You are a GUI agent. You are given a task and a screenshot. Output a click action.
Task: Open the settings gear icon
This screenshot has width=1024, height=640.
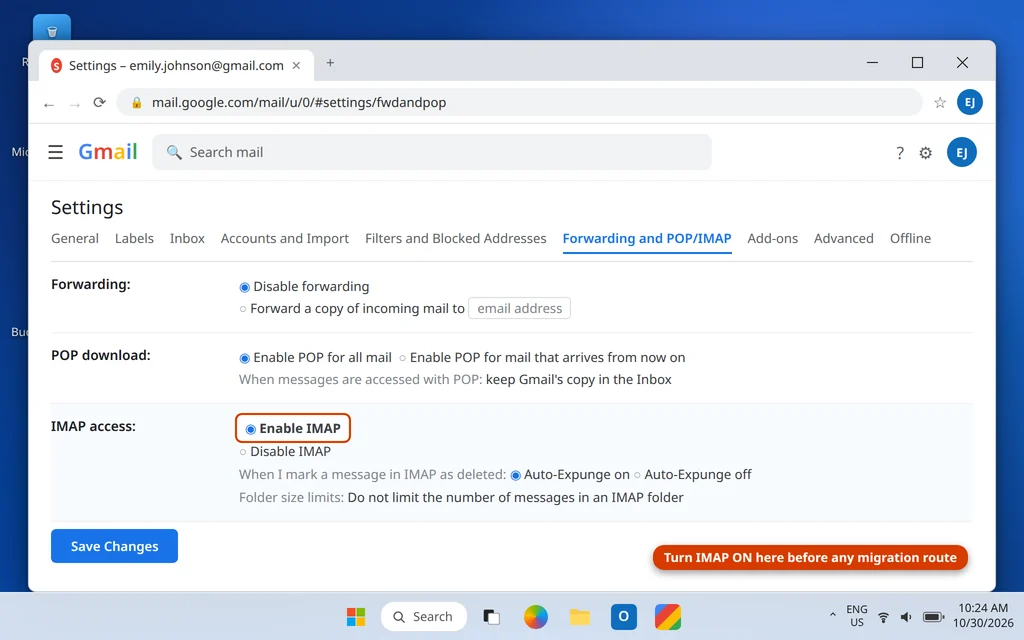coord(925,153)
